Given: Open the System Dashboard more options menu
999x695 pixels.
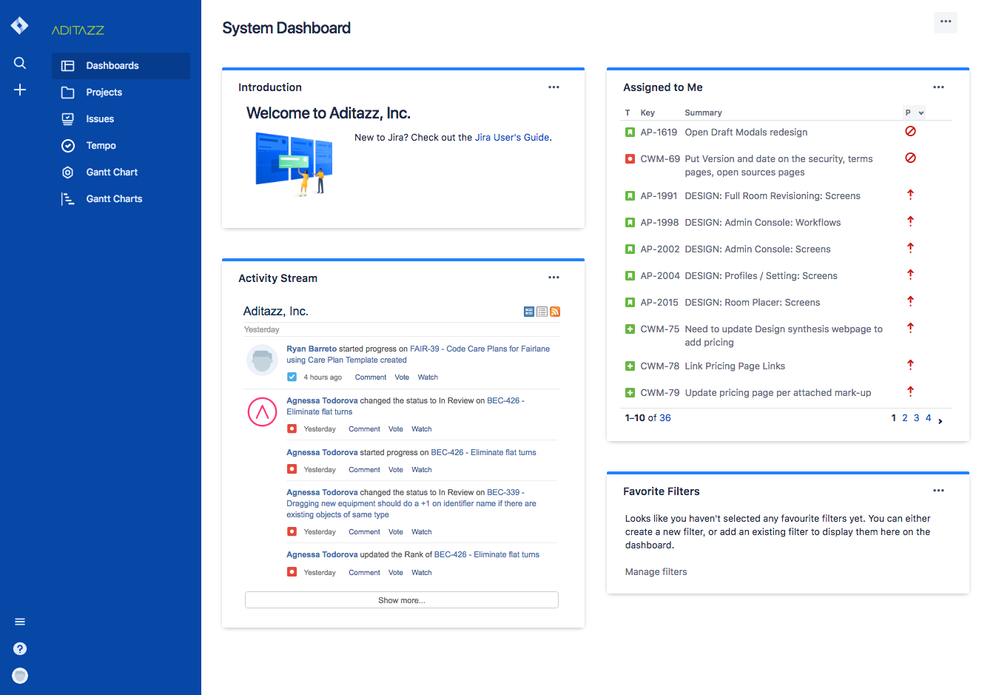Looking at the screenshot, I should click(945, 22).
